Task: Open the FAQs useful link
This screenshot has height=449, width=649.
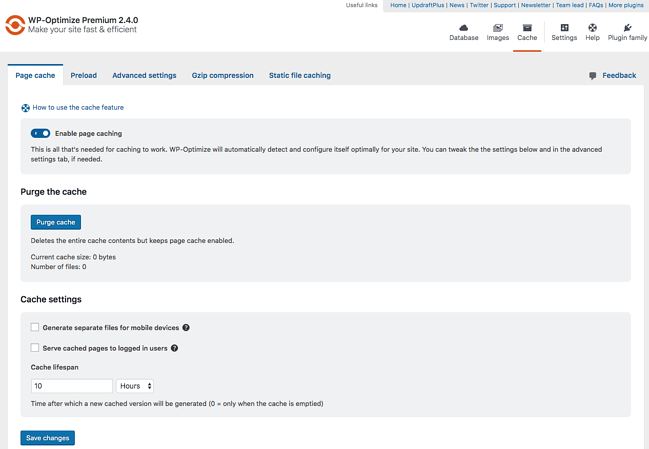Action: tap(596, 5)
